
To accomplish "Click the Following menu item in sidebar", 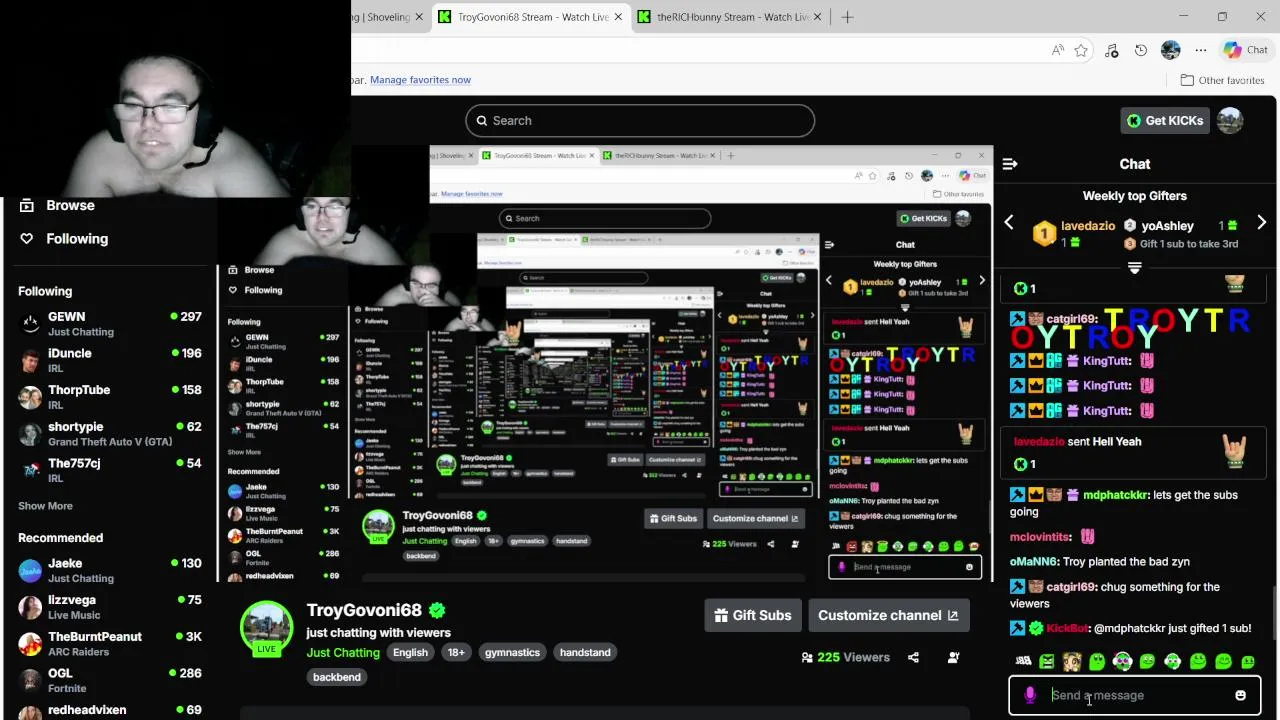I will point(77,238).
